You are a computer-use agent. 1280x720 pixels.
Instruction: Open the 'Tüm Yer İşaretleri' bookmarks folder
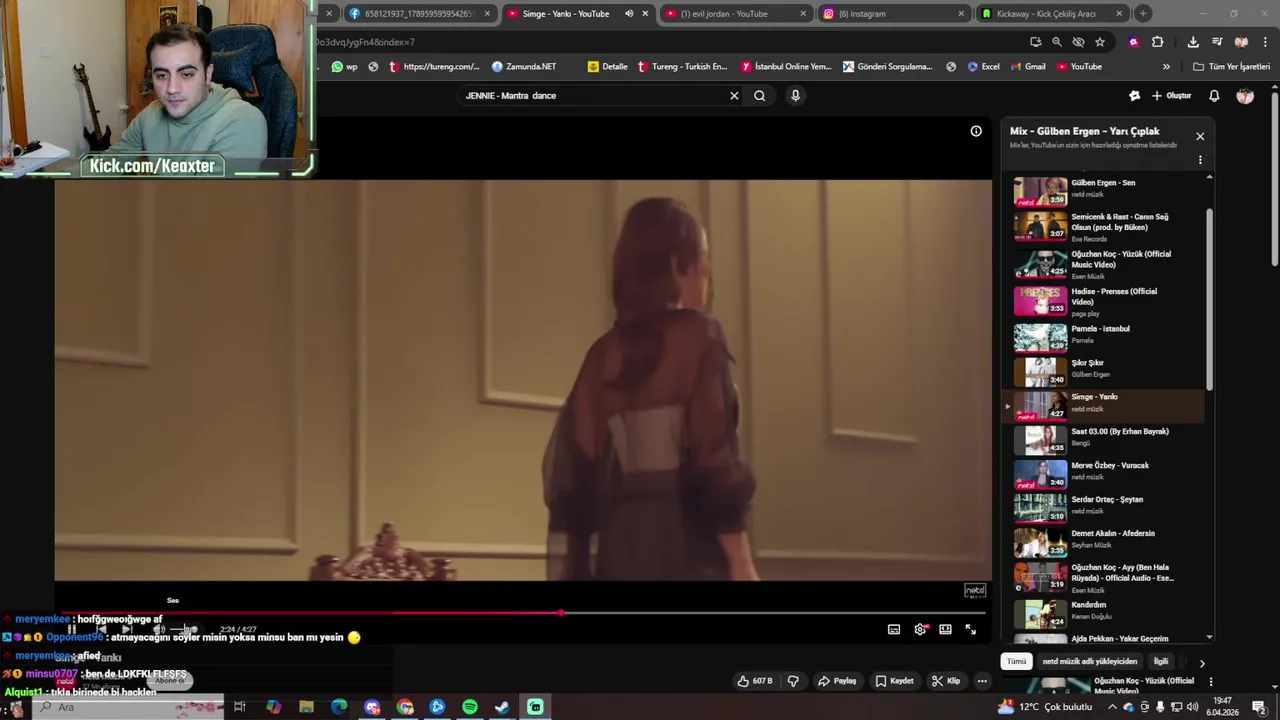(1232, 67)
